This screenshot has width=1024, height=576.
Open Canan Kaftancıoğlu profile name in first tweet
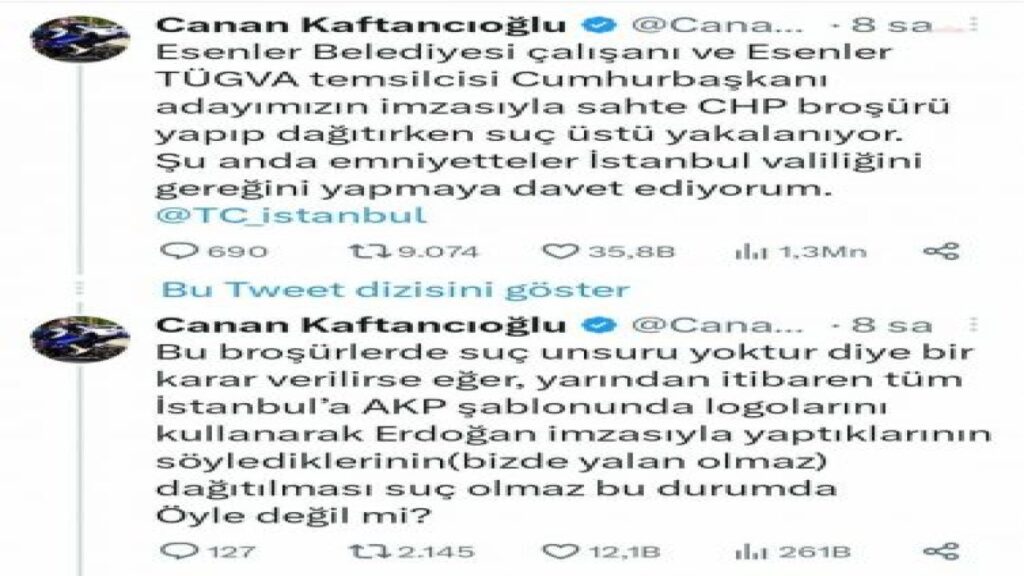(361, 25)
